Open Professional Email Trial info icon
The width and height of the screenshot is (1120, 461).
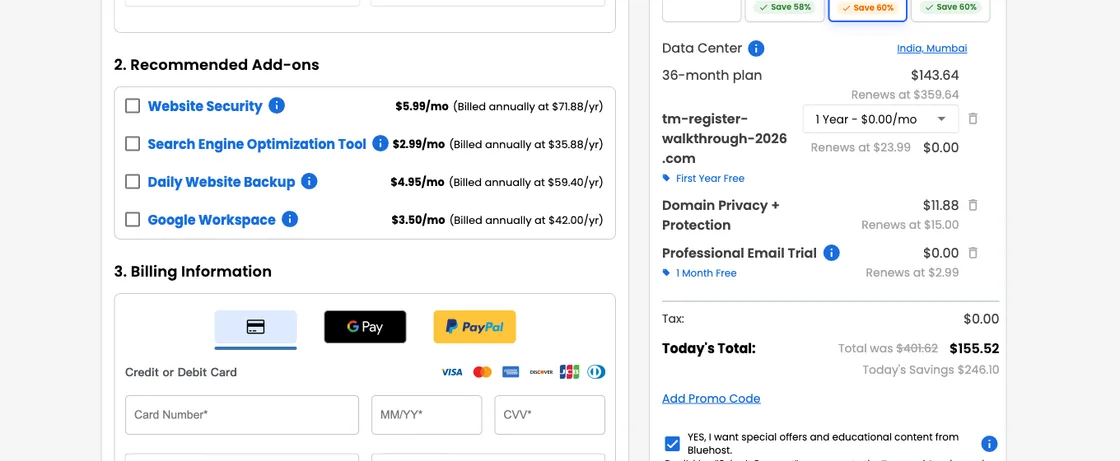831,253
